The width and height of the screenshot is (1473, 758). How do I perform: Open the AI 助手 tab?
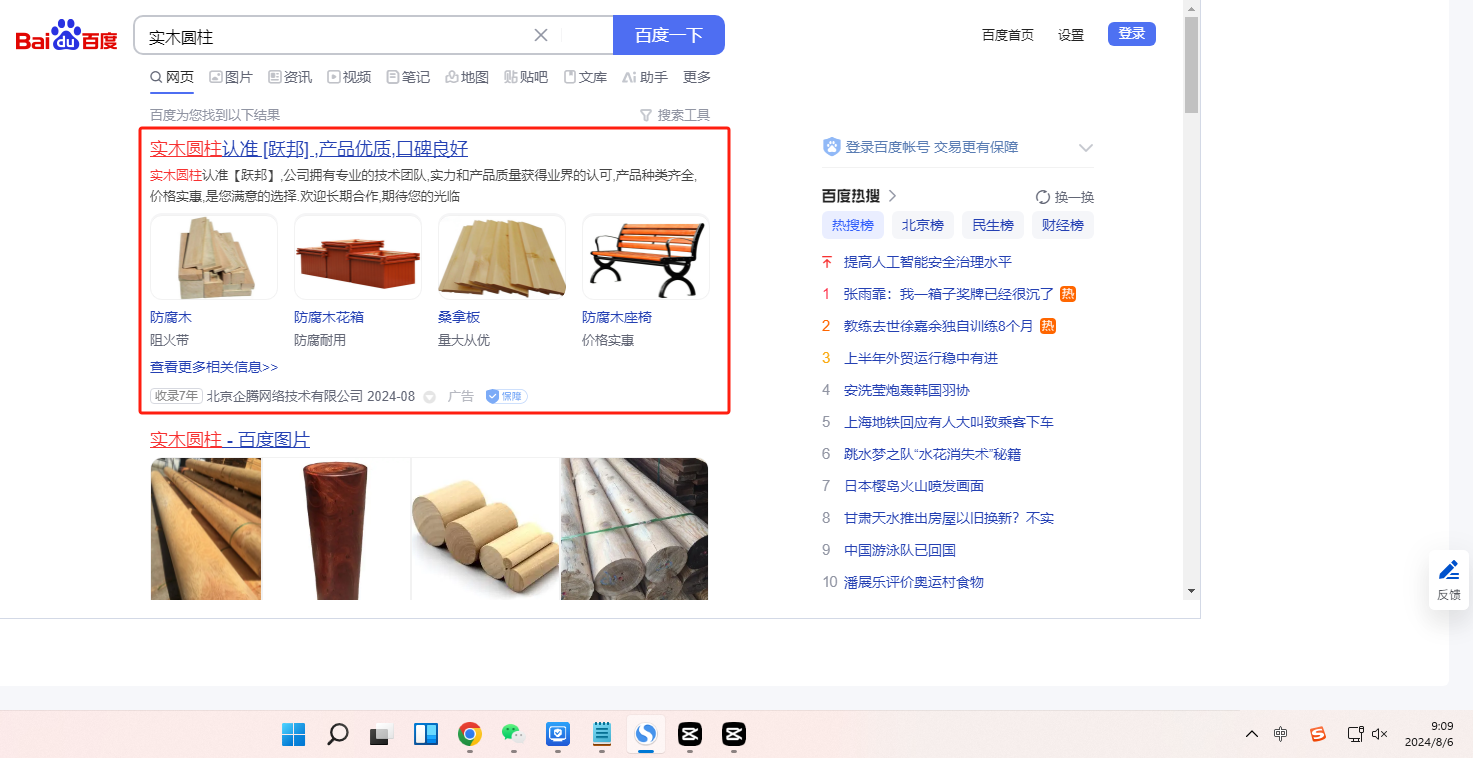pos(645,77)
